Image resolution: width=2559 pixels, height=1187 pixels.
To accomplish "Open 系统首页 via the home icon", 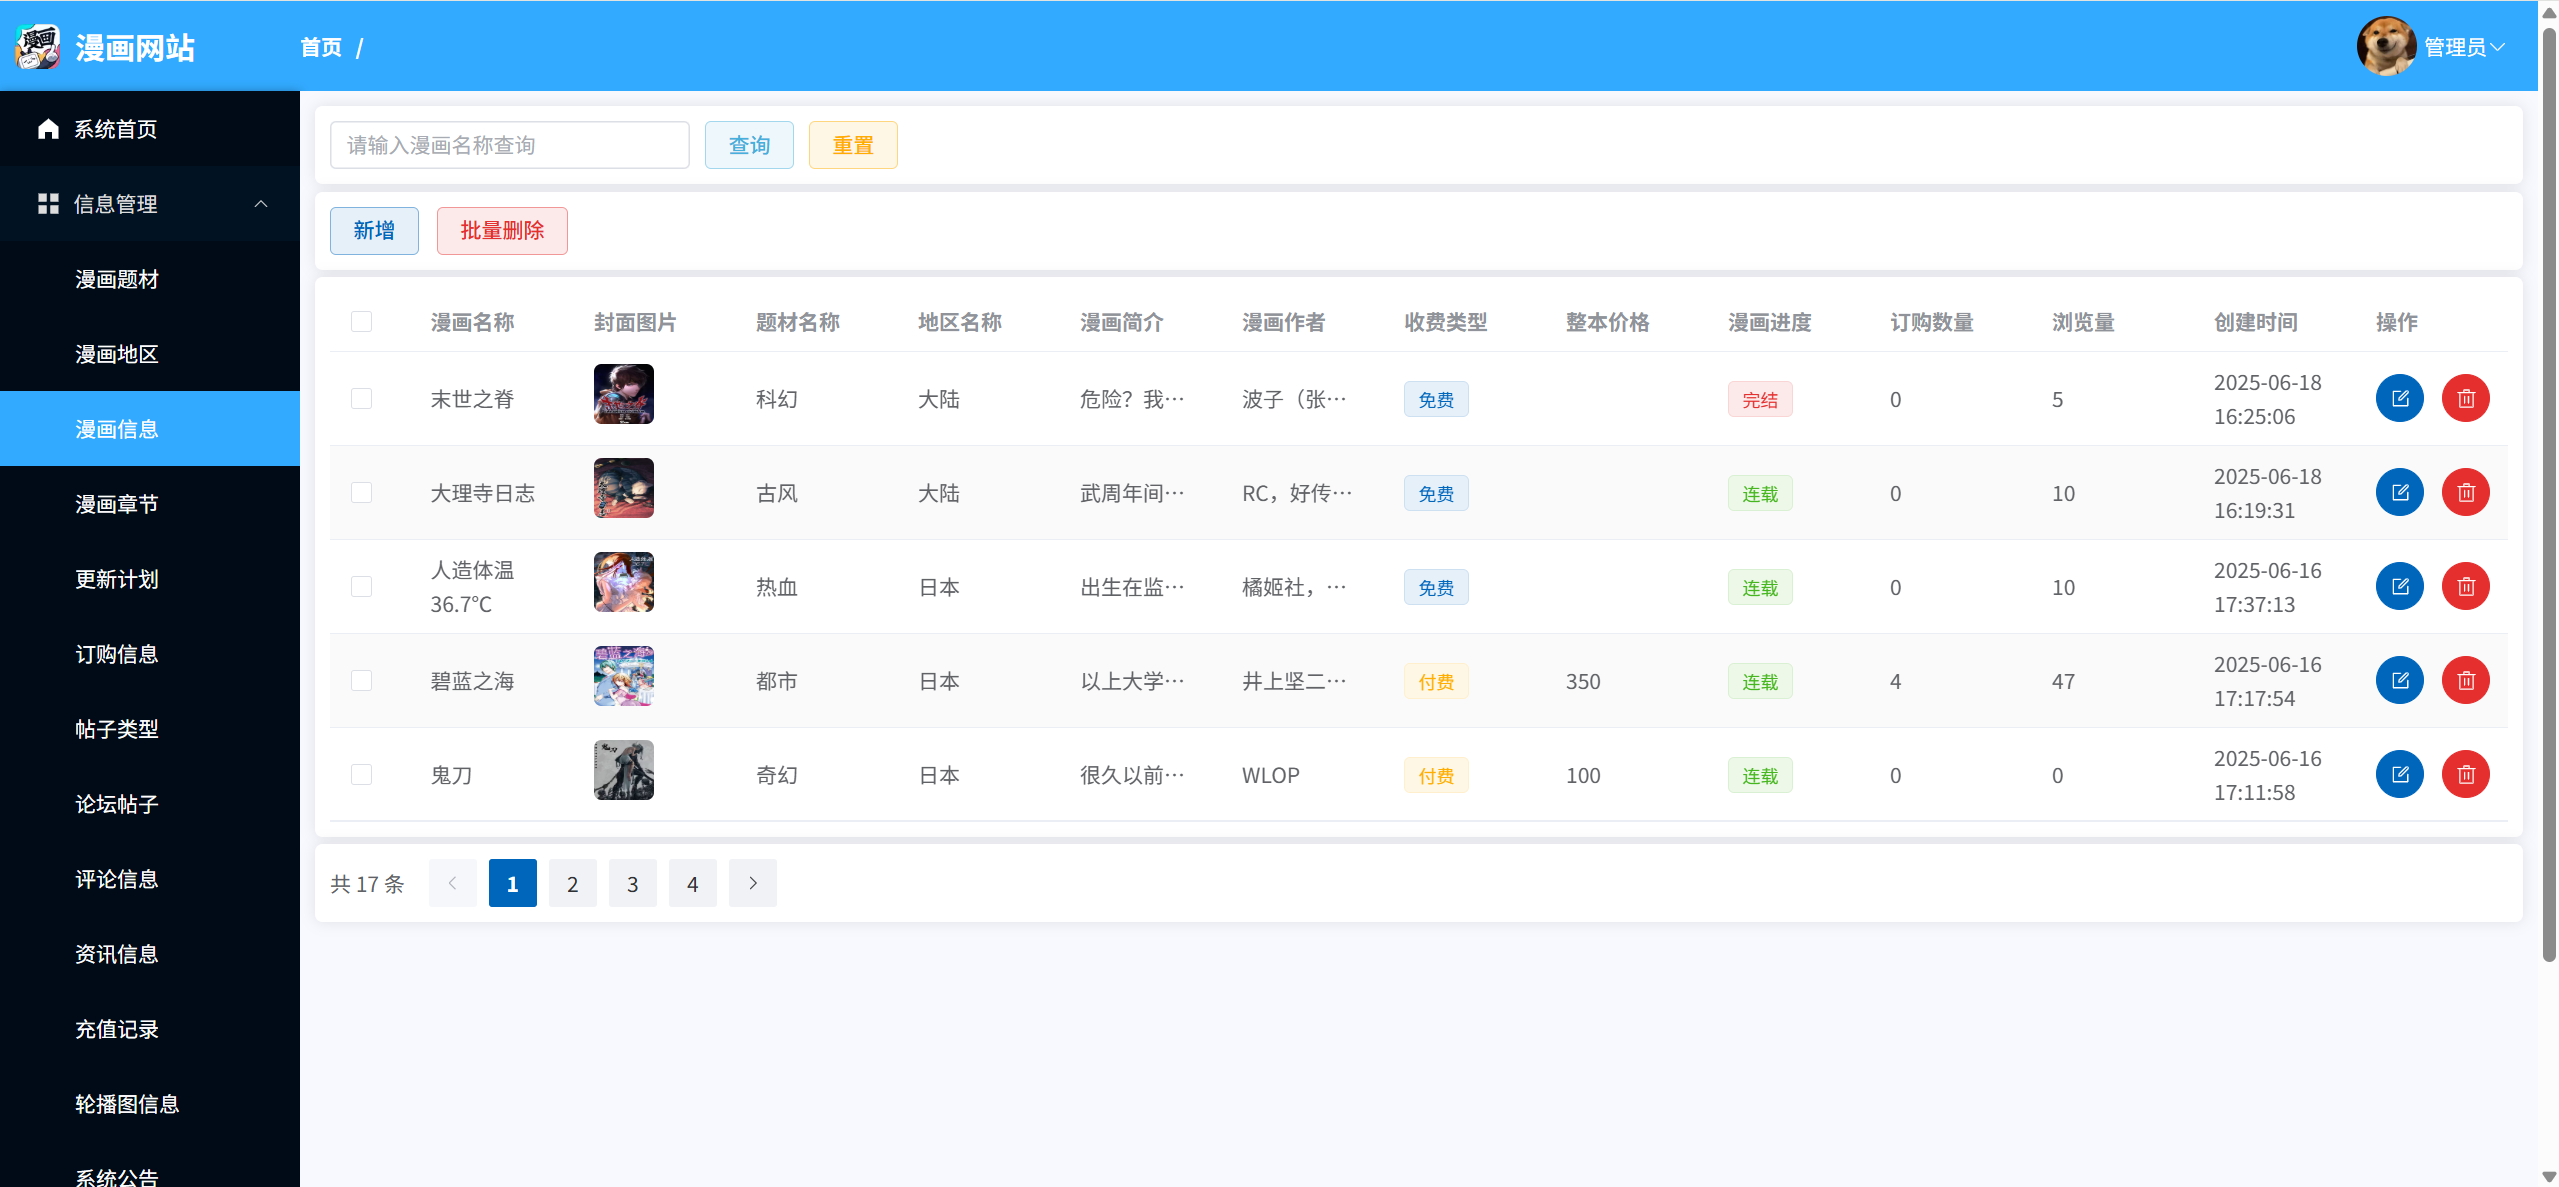I will [48, 129].
